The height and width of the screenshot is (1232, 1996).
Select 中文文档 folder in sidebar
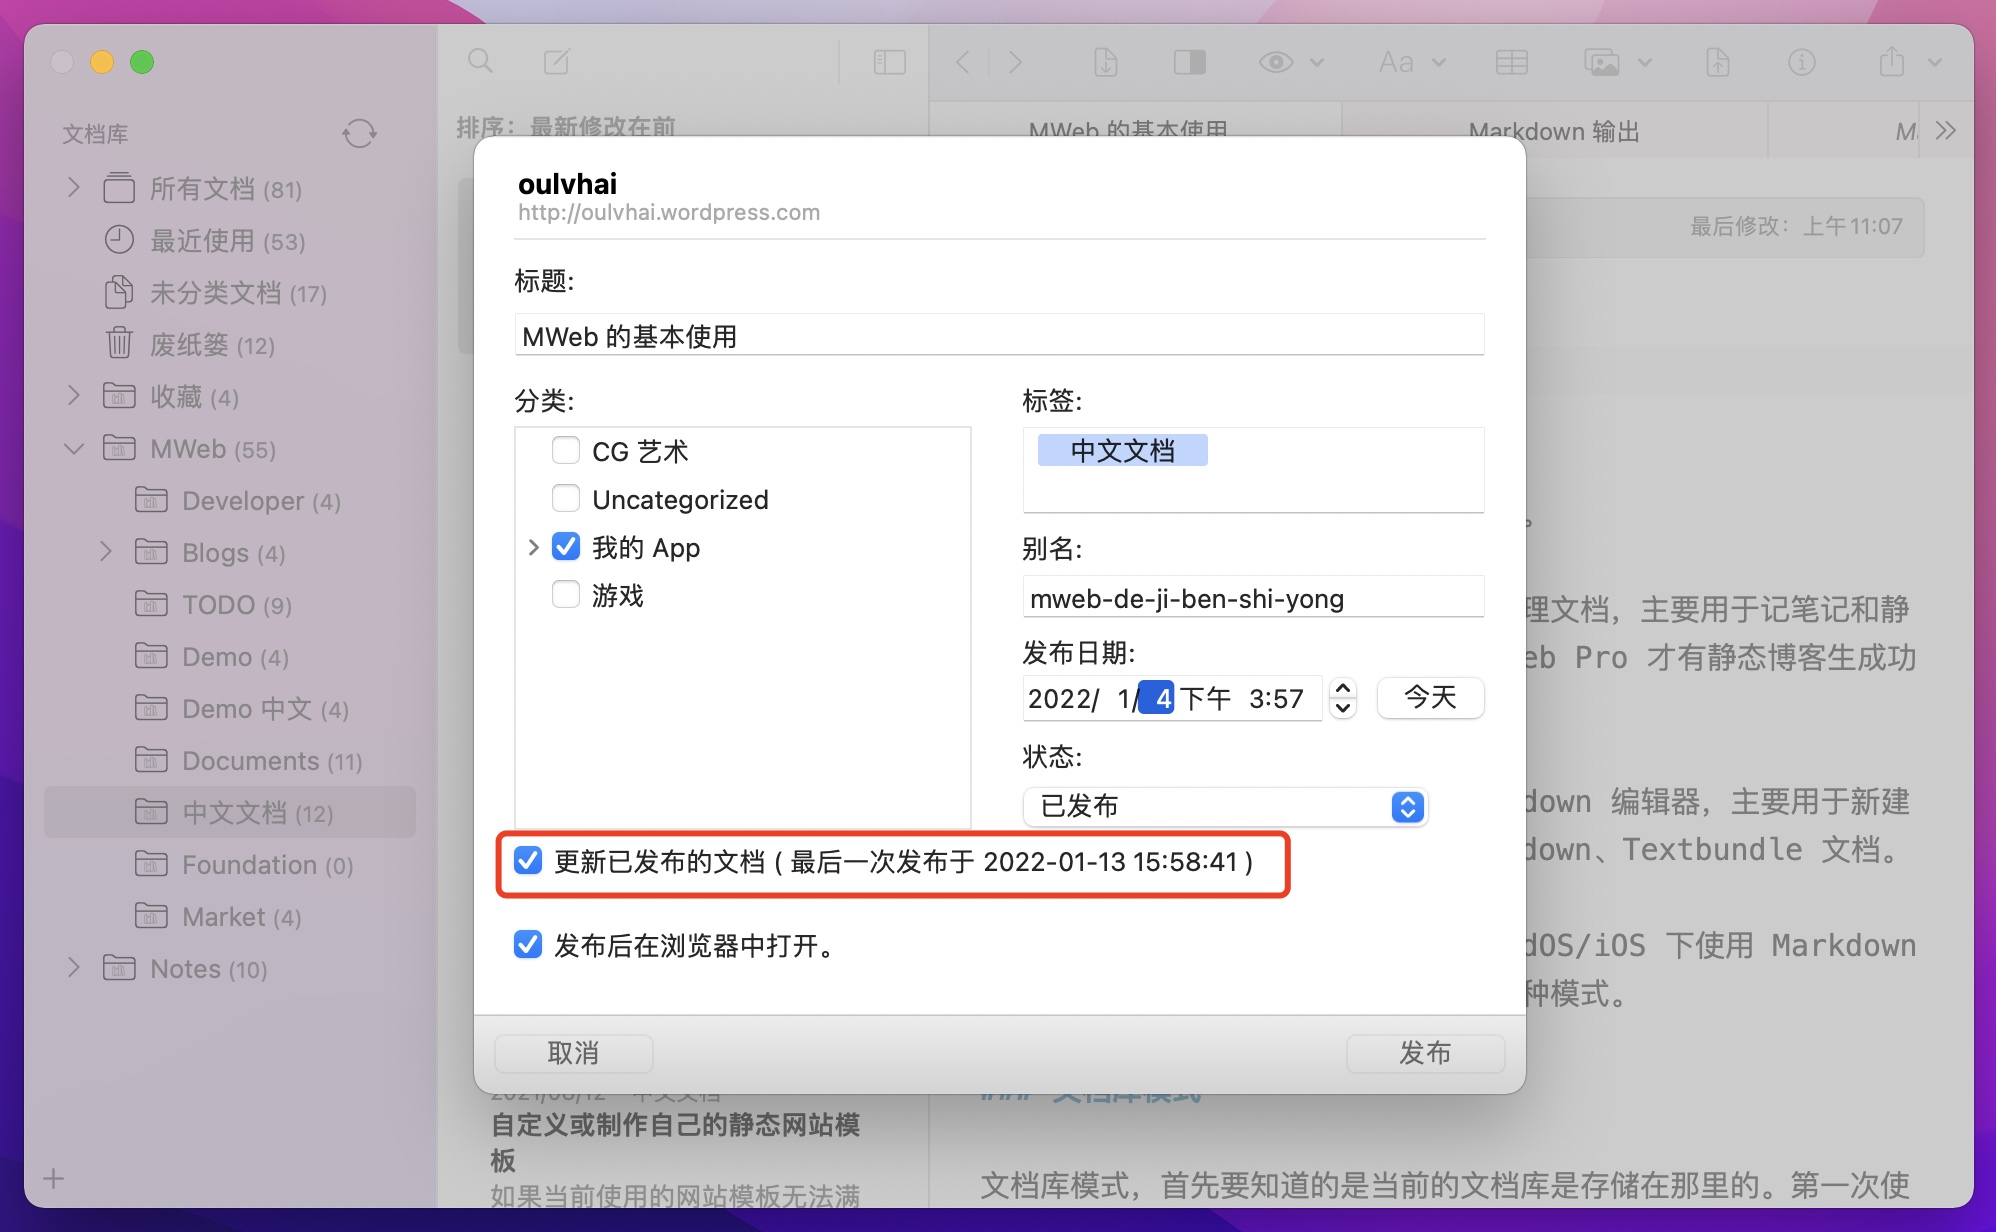tap(234, 813)
